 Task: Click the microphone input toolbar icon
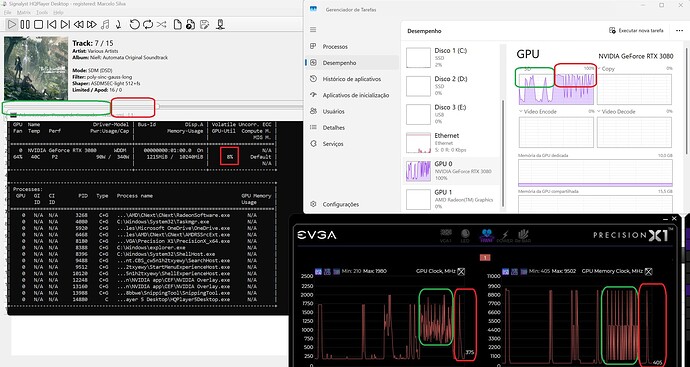[220, 25]
